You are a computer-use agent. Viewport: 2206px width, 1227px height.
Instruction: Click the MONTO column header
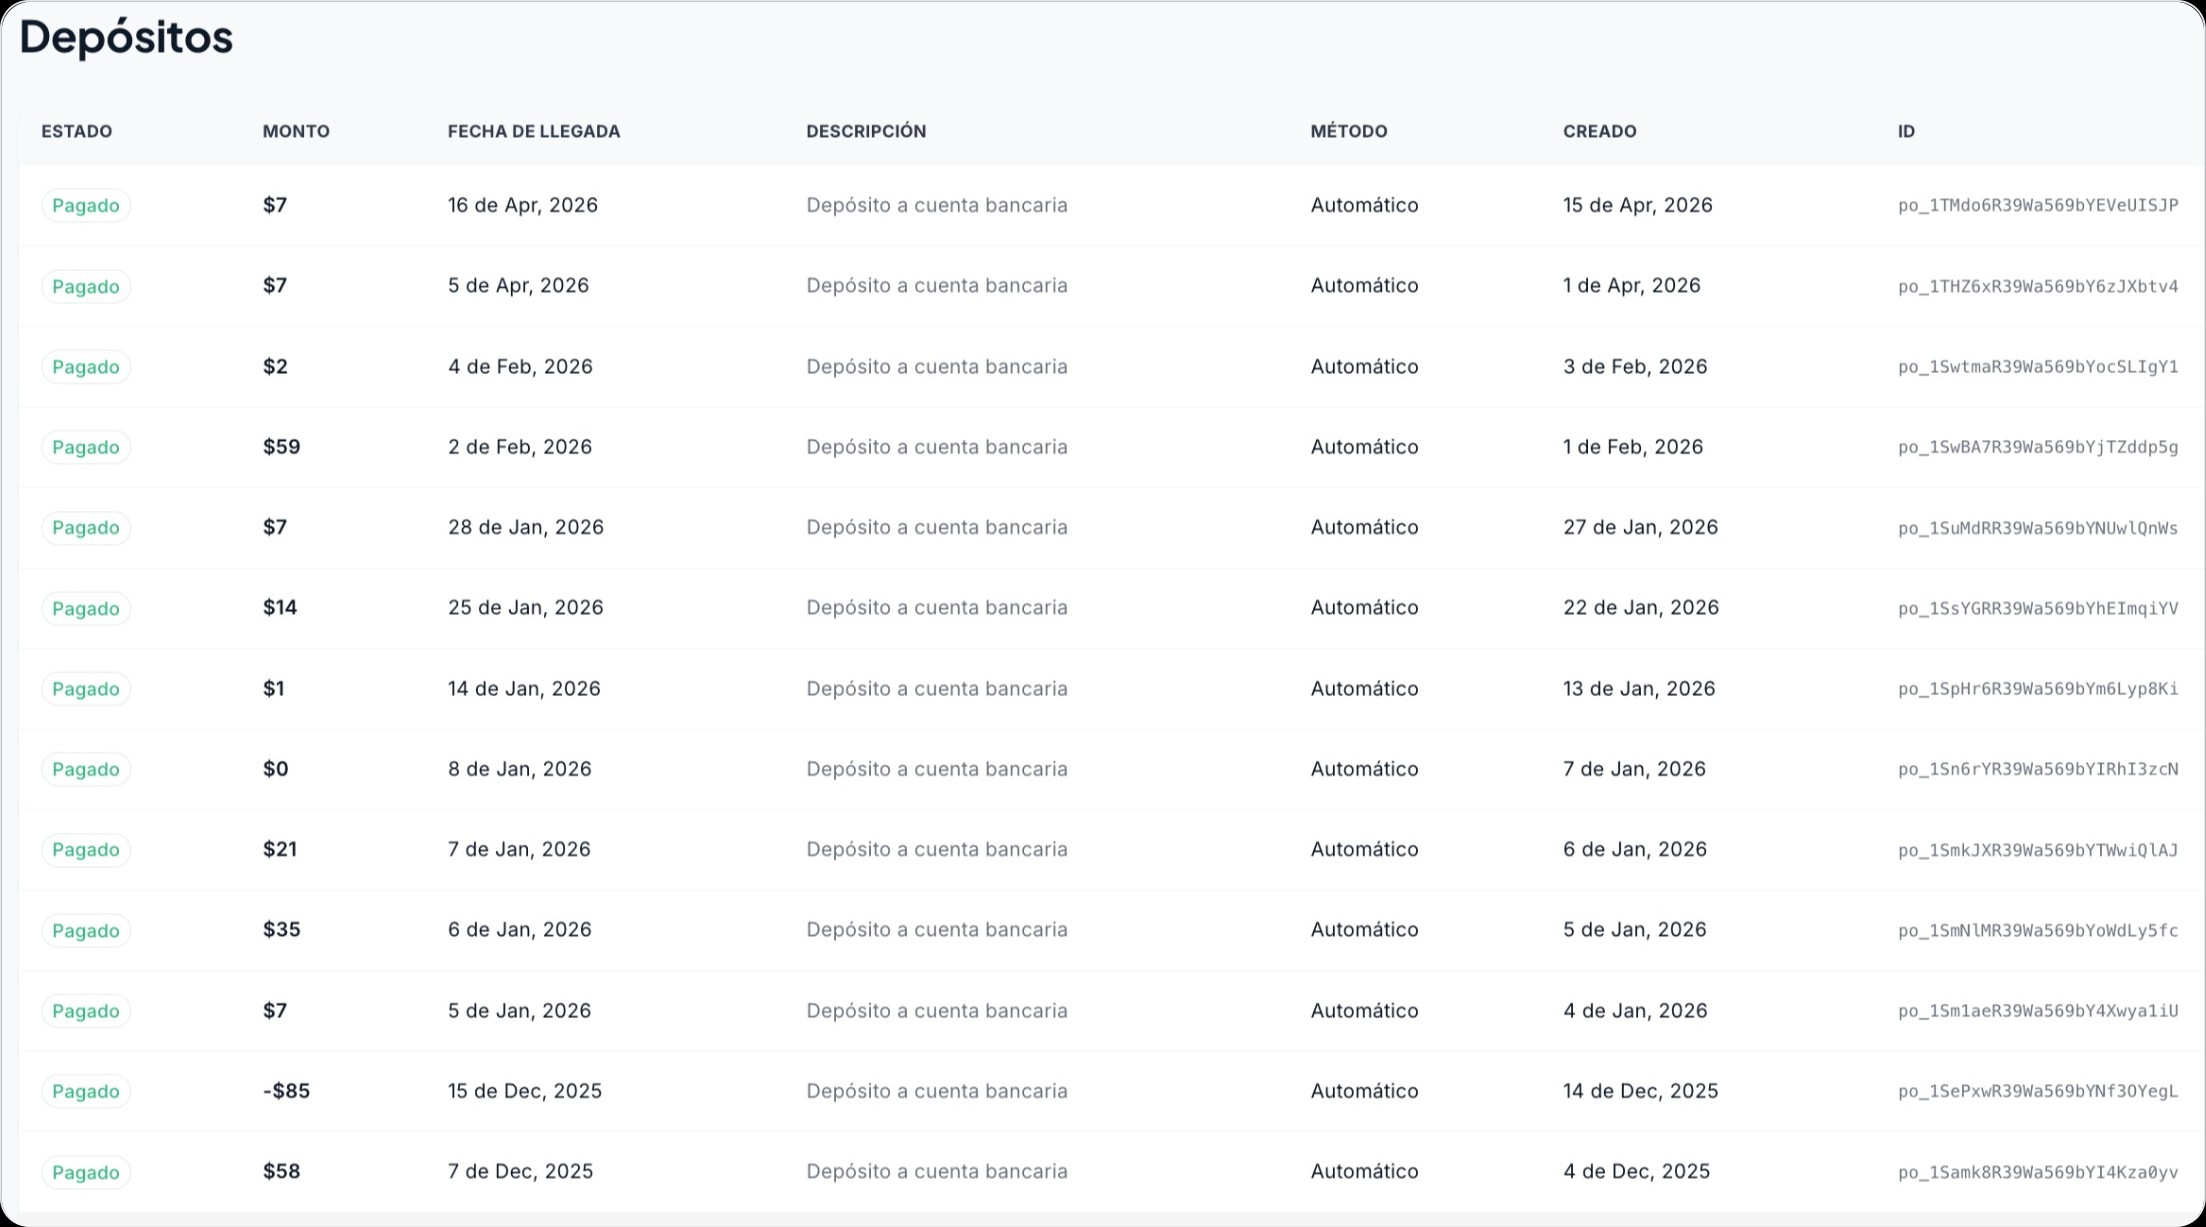pos(296,131)
